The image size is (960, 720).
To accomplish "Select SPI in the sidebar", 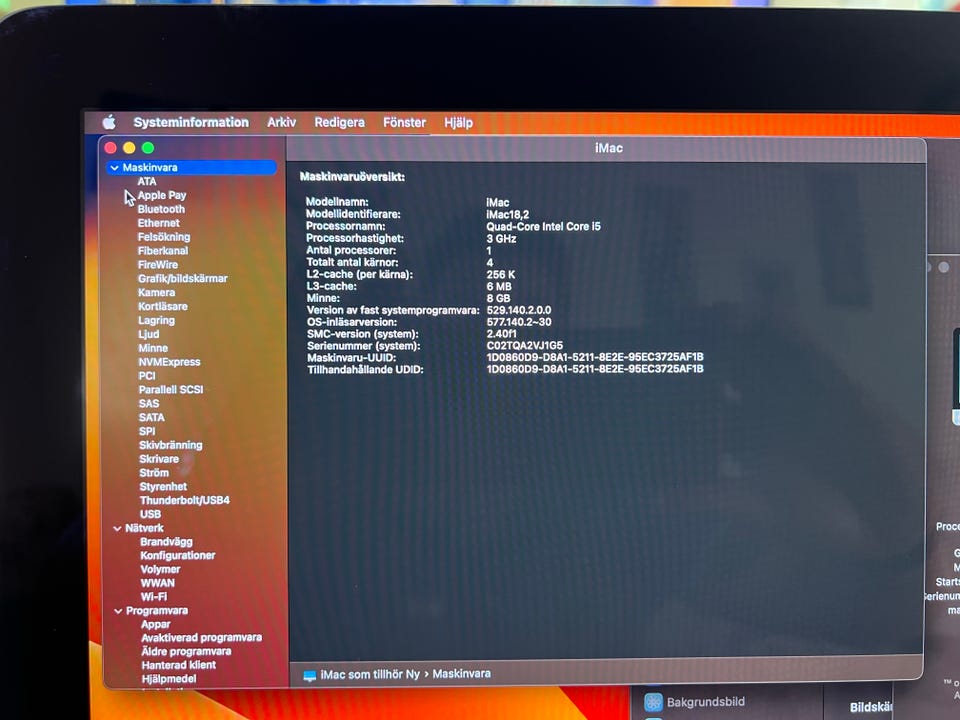I will (x=147, y=431).
